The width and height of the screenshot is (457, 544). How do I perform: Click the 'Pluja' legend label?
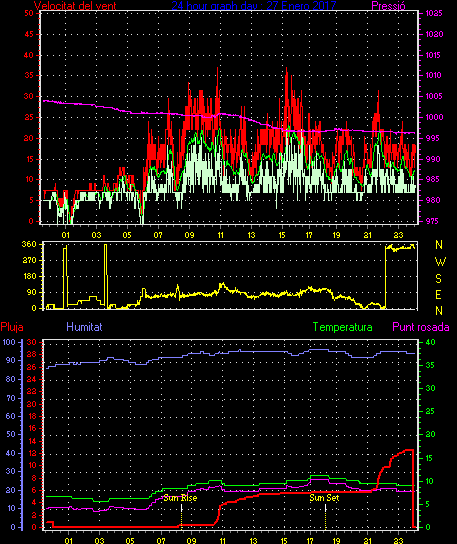coord(12,327)
